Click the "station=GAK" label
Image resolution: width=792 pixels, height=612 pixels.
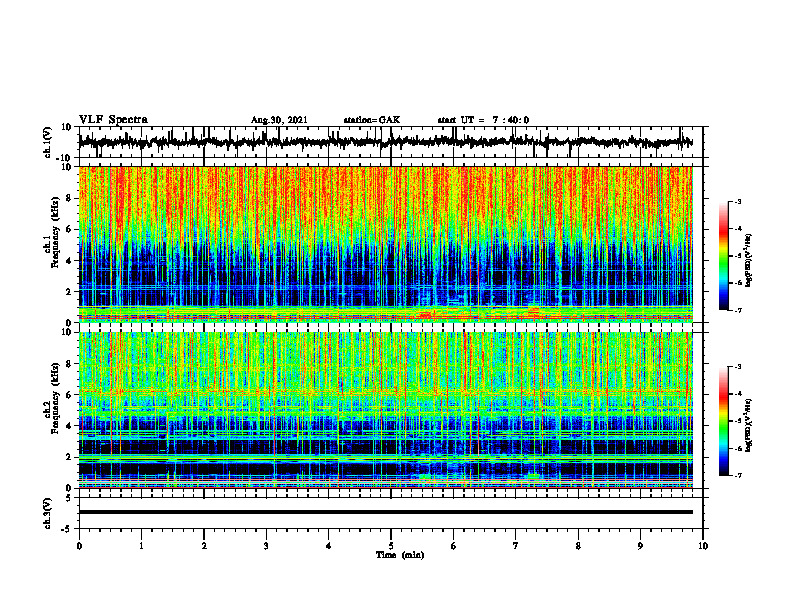click(372, 120)
